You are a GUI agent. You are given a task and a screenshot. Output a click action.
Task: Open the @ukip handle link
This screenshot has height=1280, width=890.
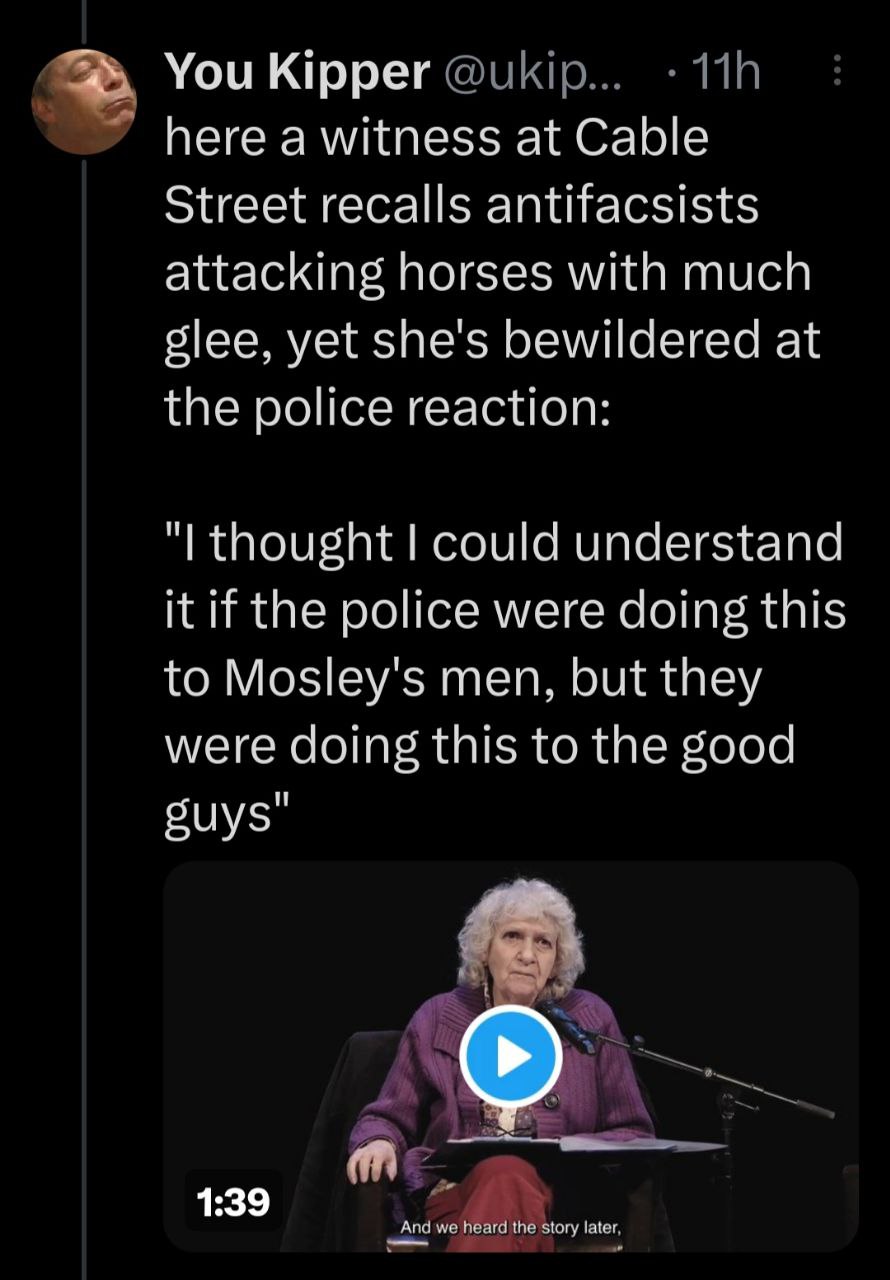tap(530, 73)
